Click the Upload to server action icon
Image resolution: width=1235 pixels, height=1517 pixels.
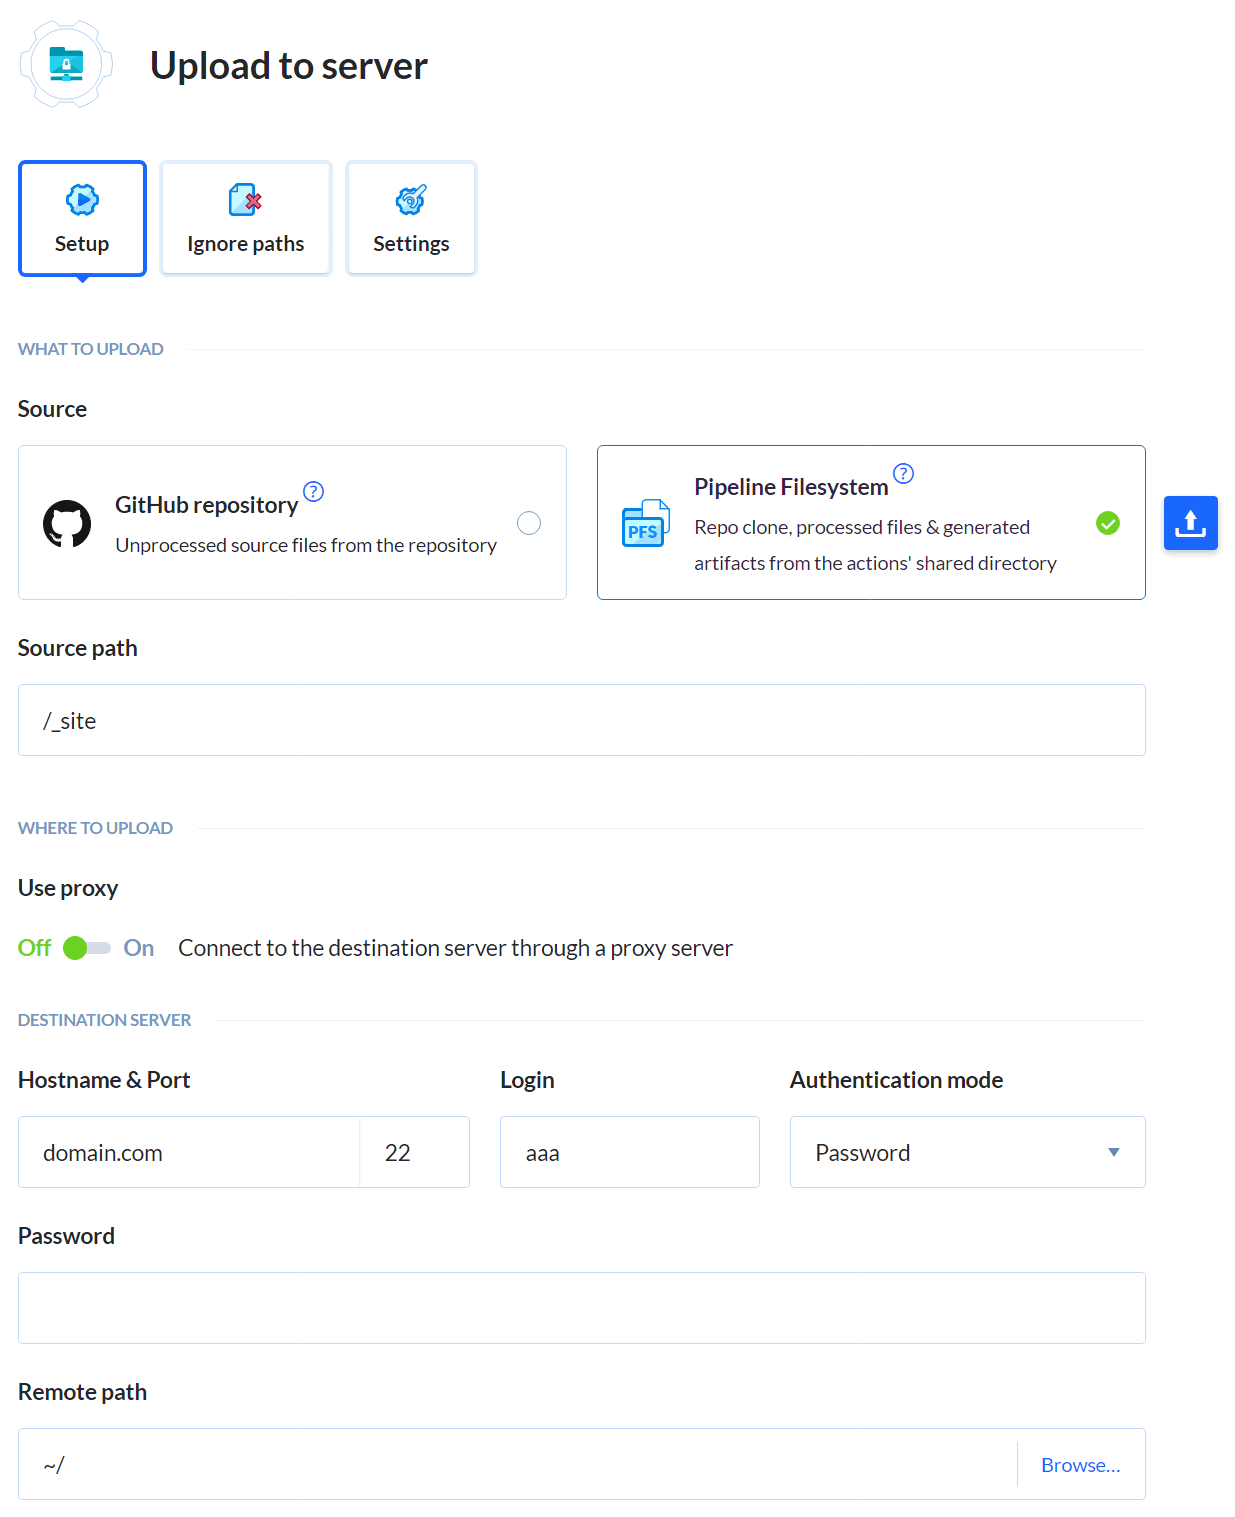click(66, 65)
